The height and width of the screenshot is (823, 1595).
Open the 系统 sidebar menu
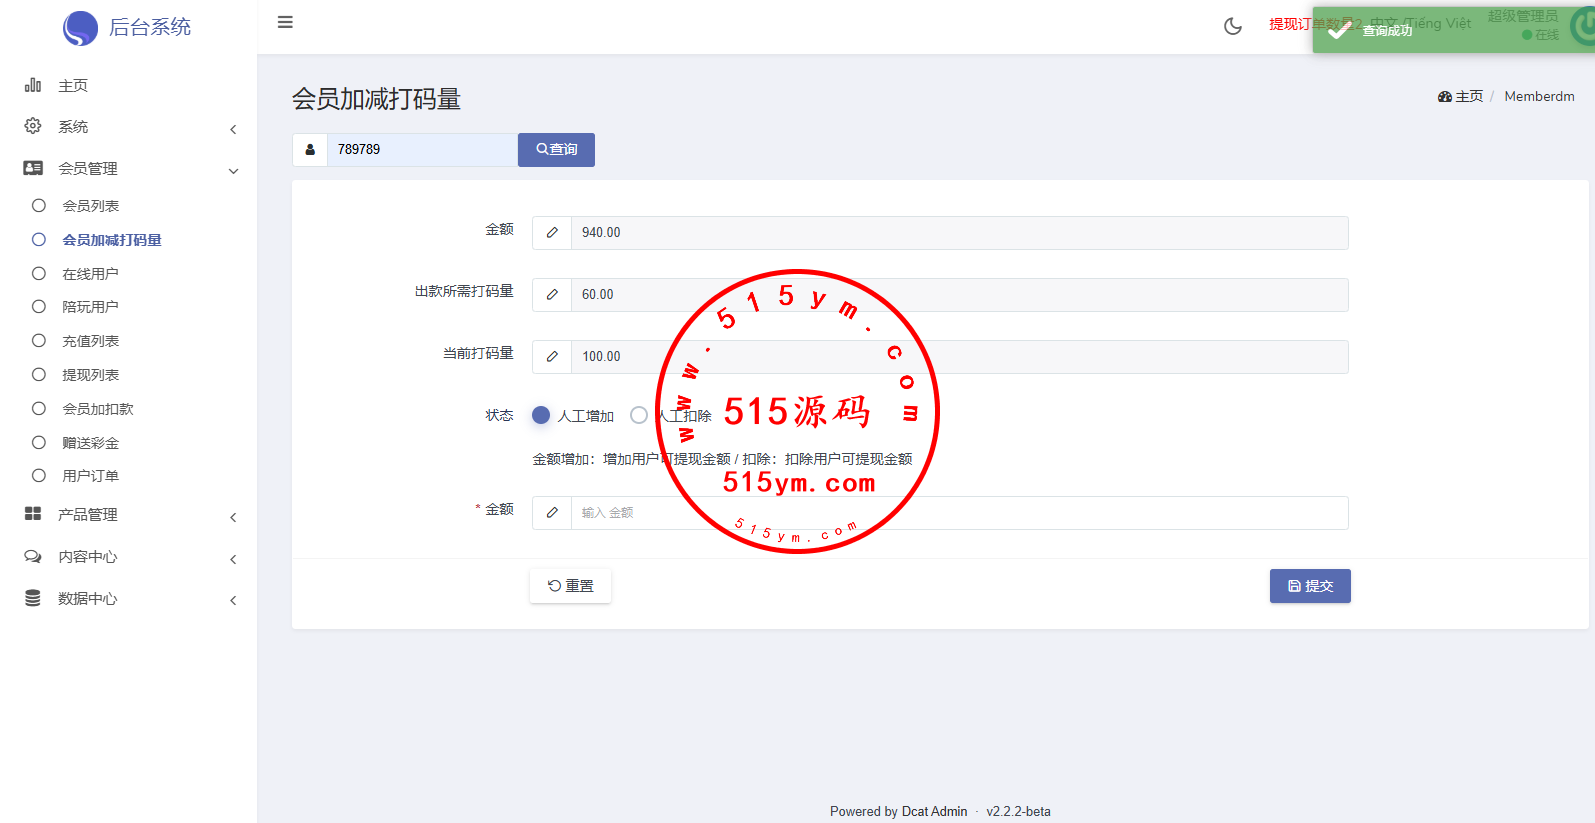coord(73,127)
